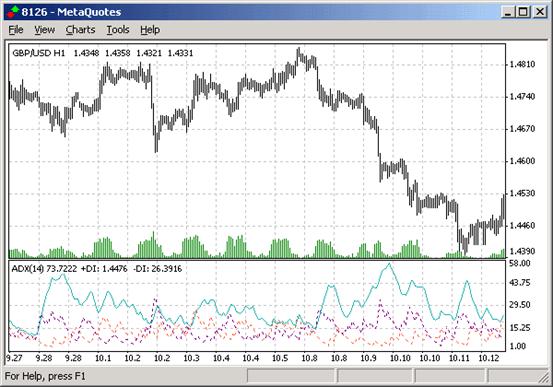This screenshot has height=387, width=553.
Task: Click the 10.5 date axis label
Action: point(280,358)
